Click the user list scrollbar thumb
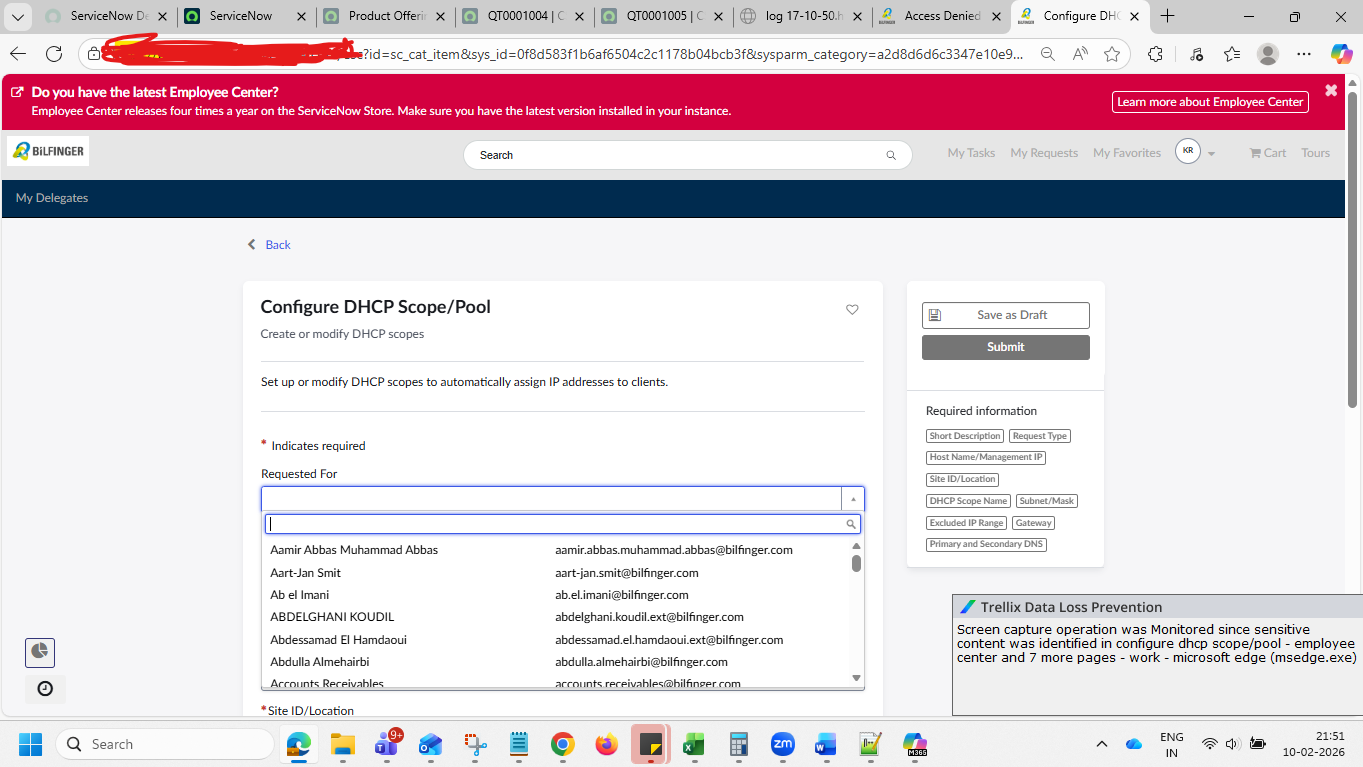This screenshot has height=767, width=1363. 856,563
